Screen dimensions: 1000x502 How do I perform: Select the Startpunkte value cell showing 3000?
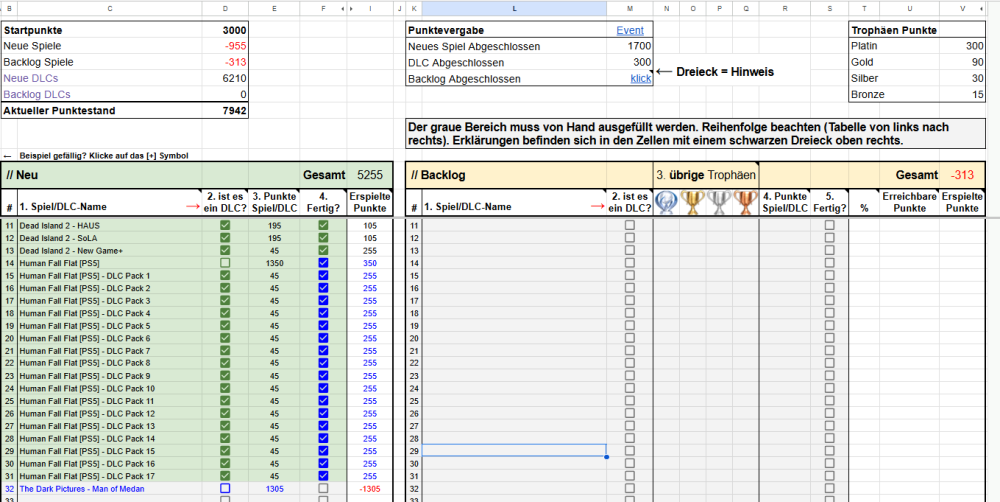(225, 30)
